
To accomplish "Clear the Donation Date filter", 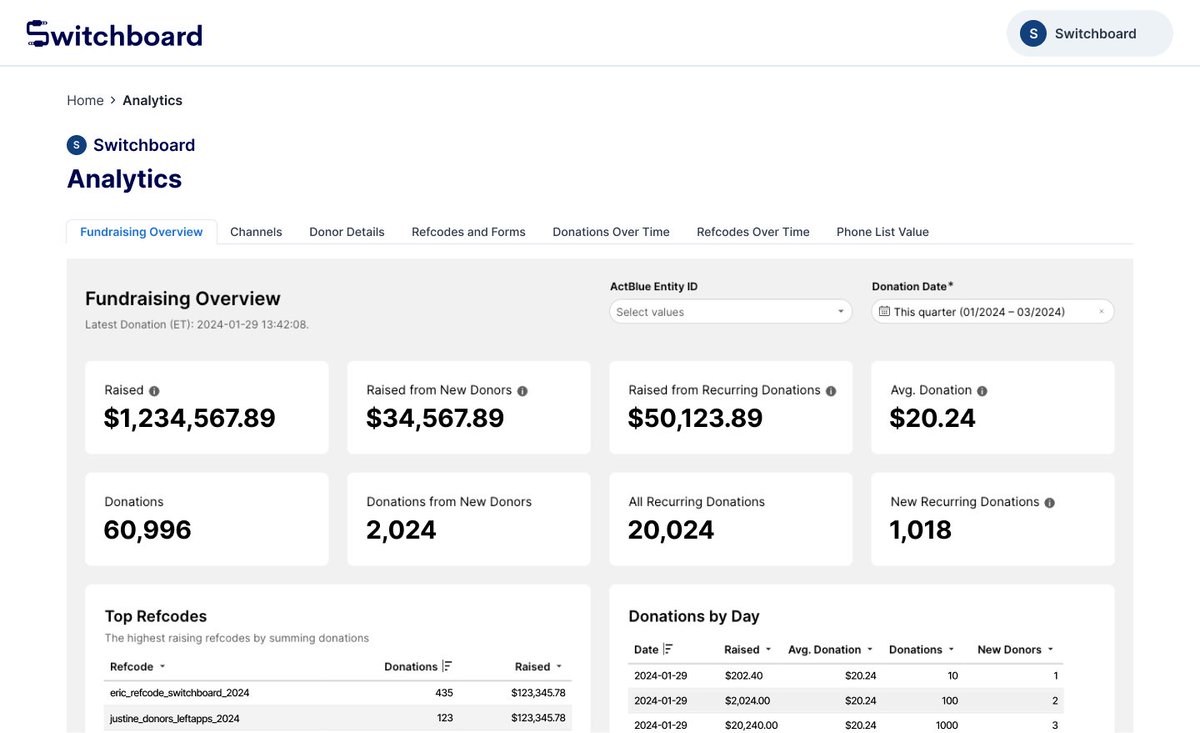I will click(1104, 311).
